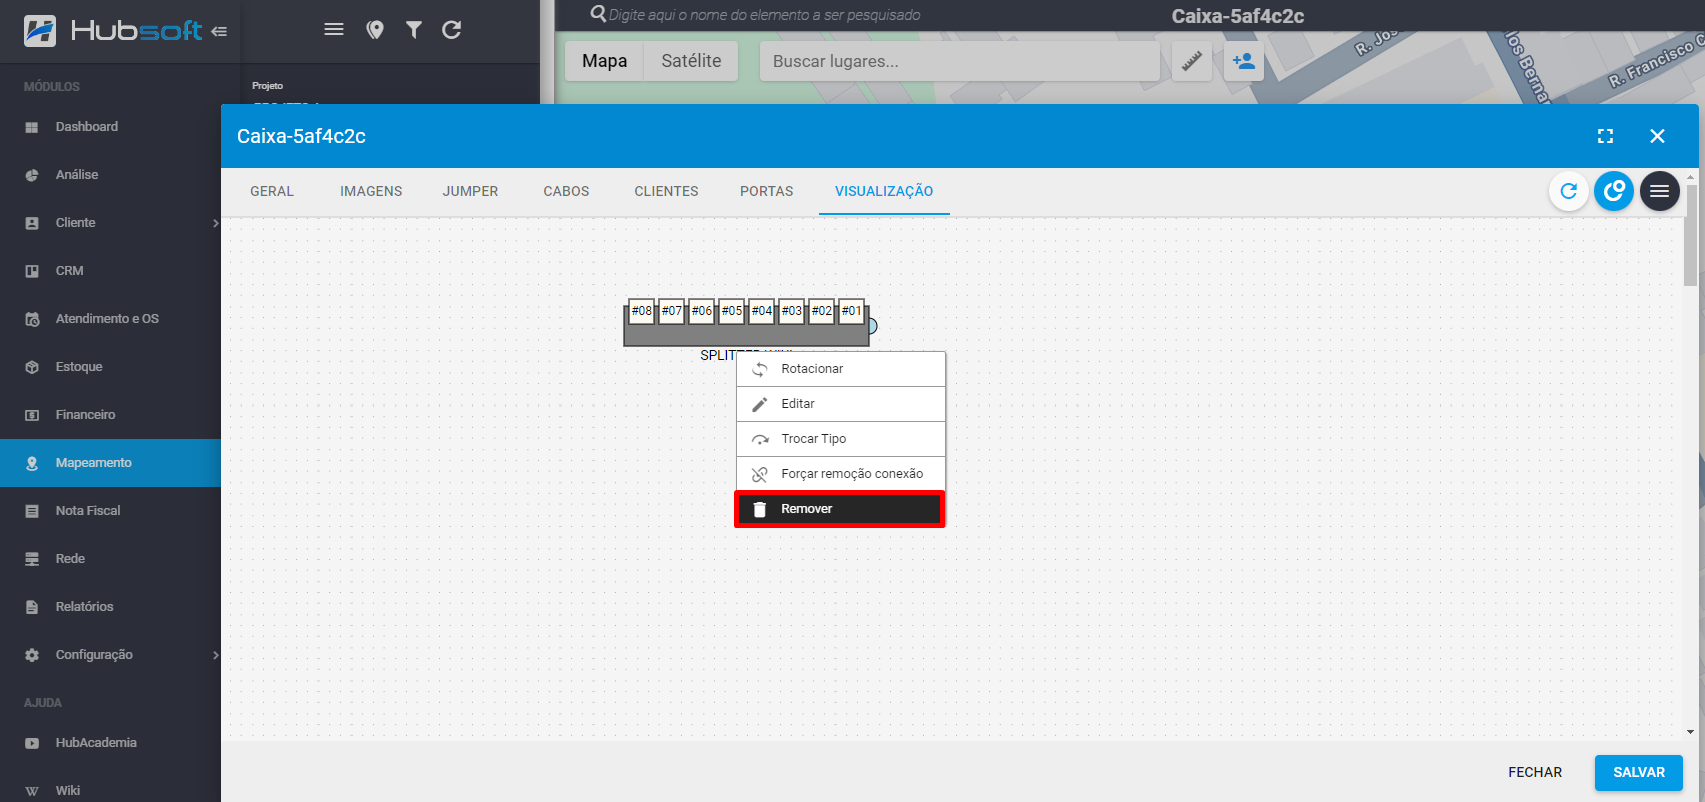Image resolution: width=1705 pixels, height=802 pixels.
Task: Click splitter port #05
Action: (x=732, y=311)
